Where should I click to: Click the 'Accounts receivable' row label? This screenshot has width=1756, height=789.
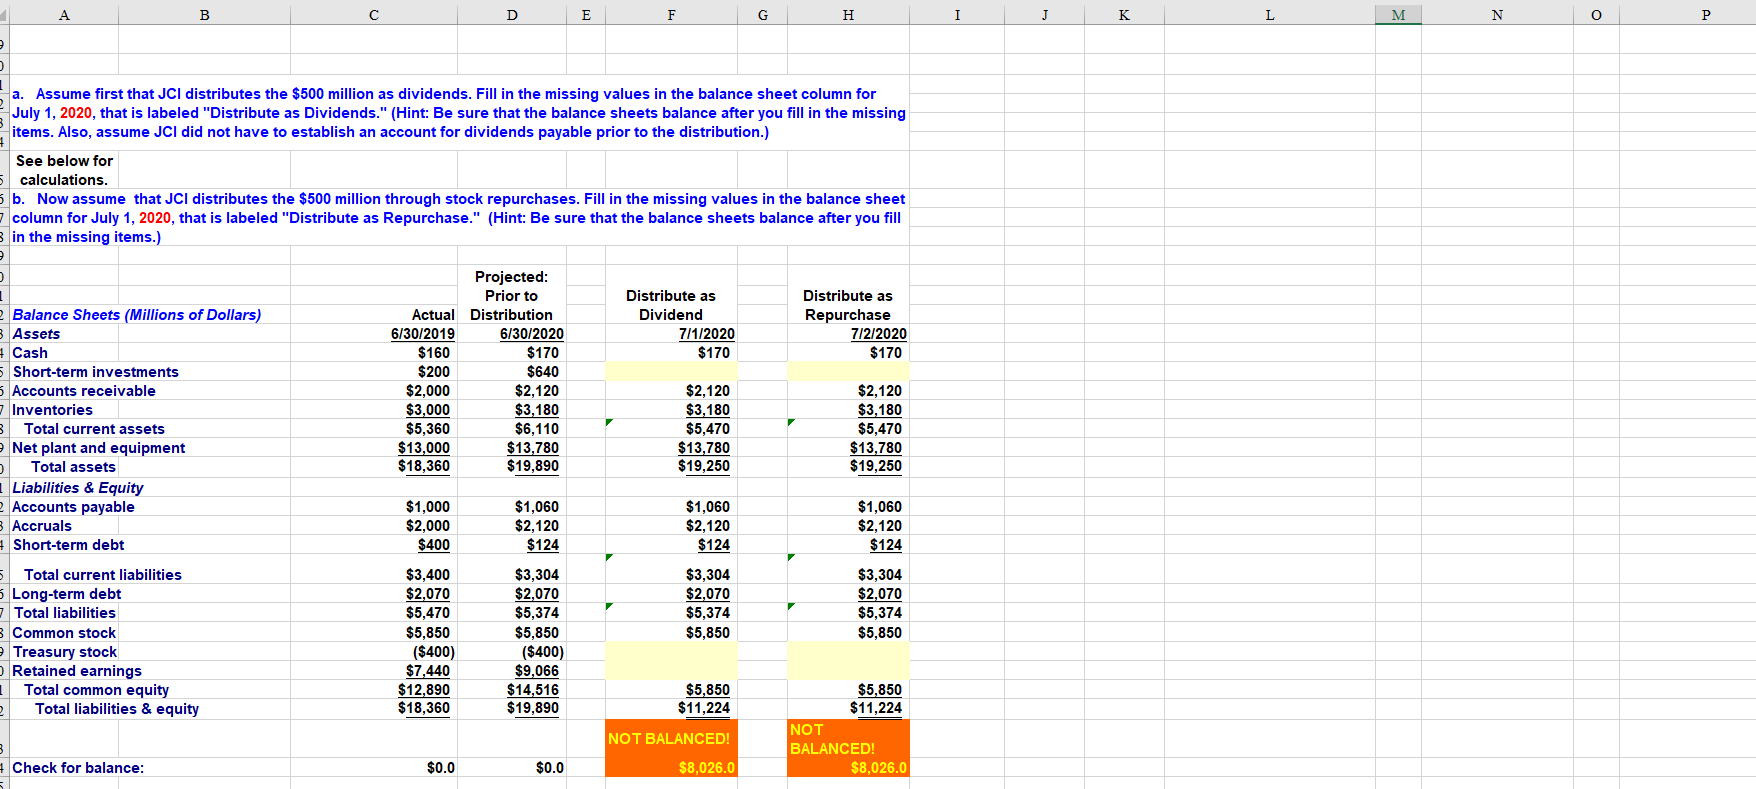[x=84, y=391]
